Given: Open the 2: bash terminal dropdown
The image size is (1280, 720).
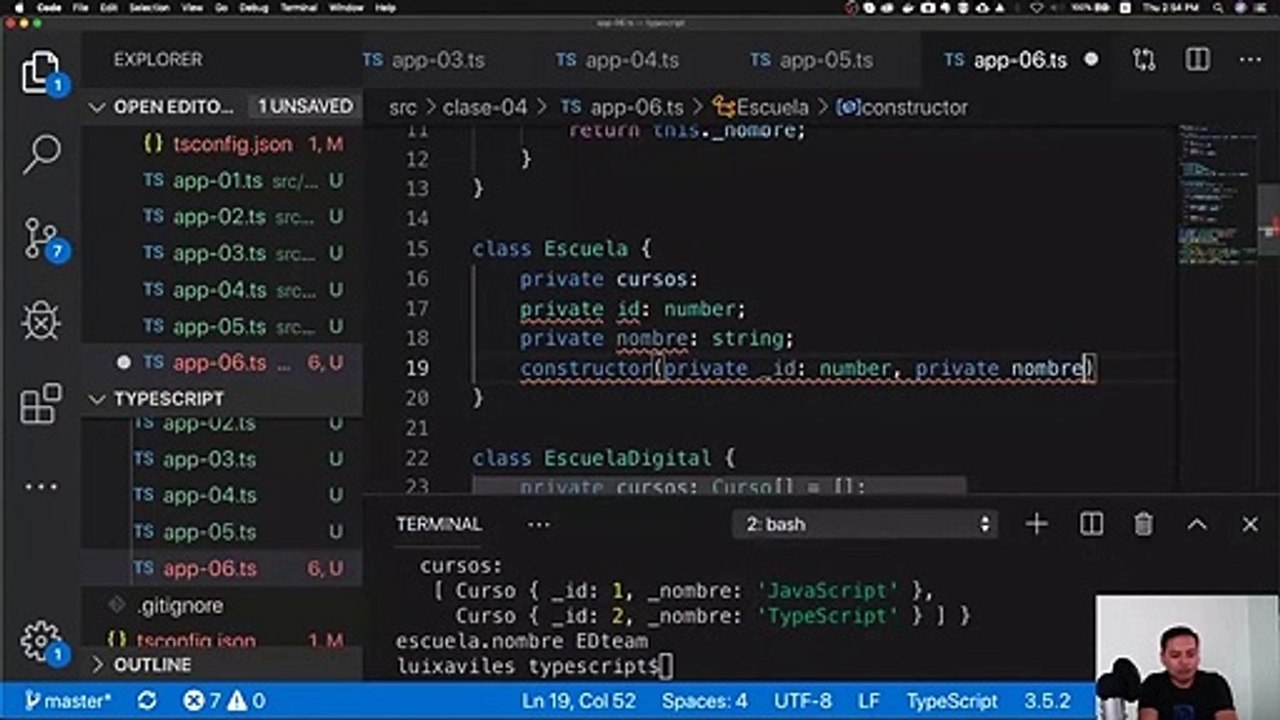Looking at the screenshot, I should [x=864, y=524].
